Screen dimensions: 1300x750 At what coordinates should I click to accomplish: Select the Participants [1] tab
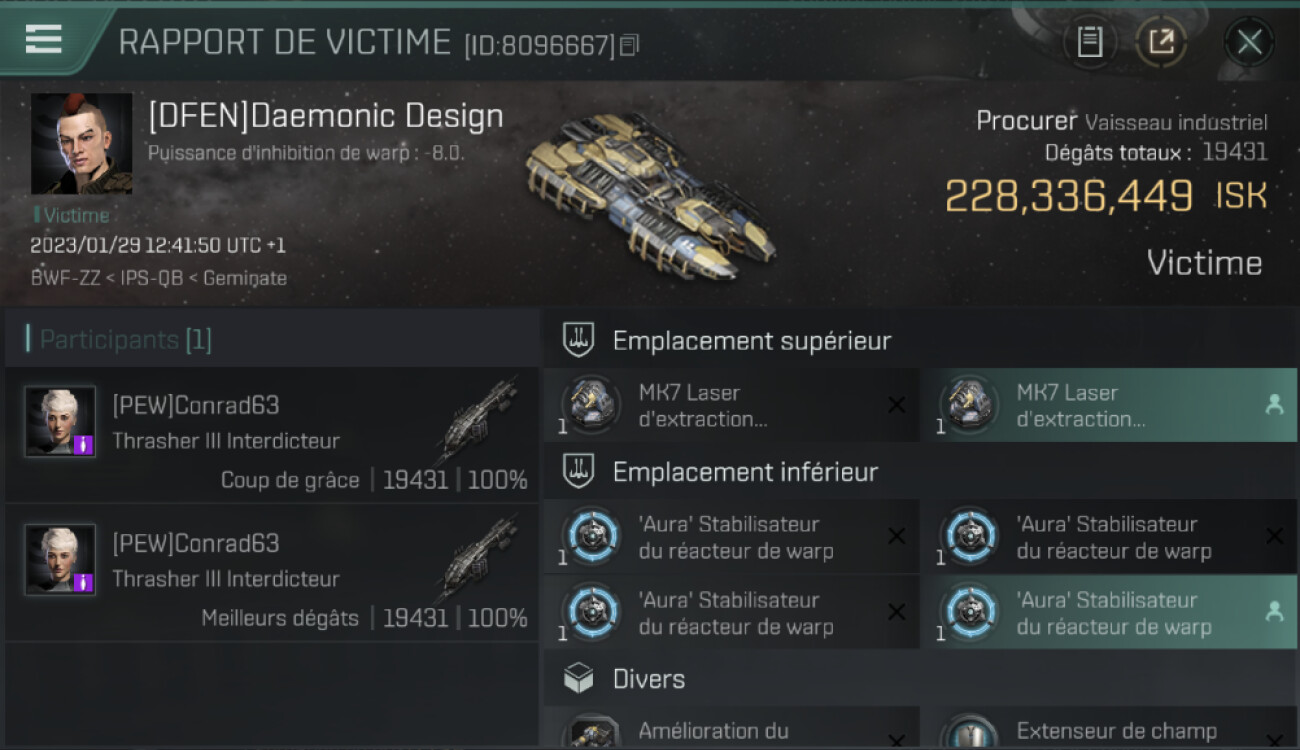click(x=125, y=339)
